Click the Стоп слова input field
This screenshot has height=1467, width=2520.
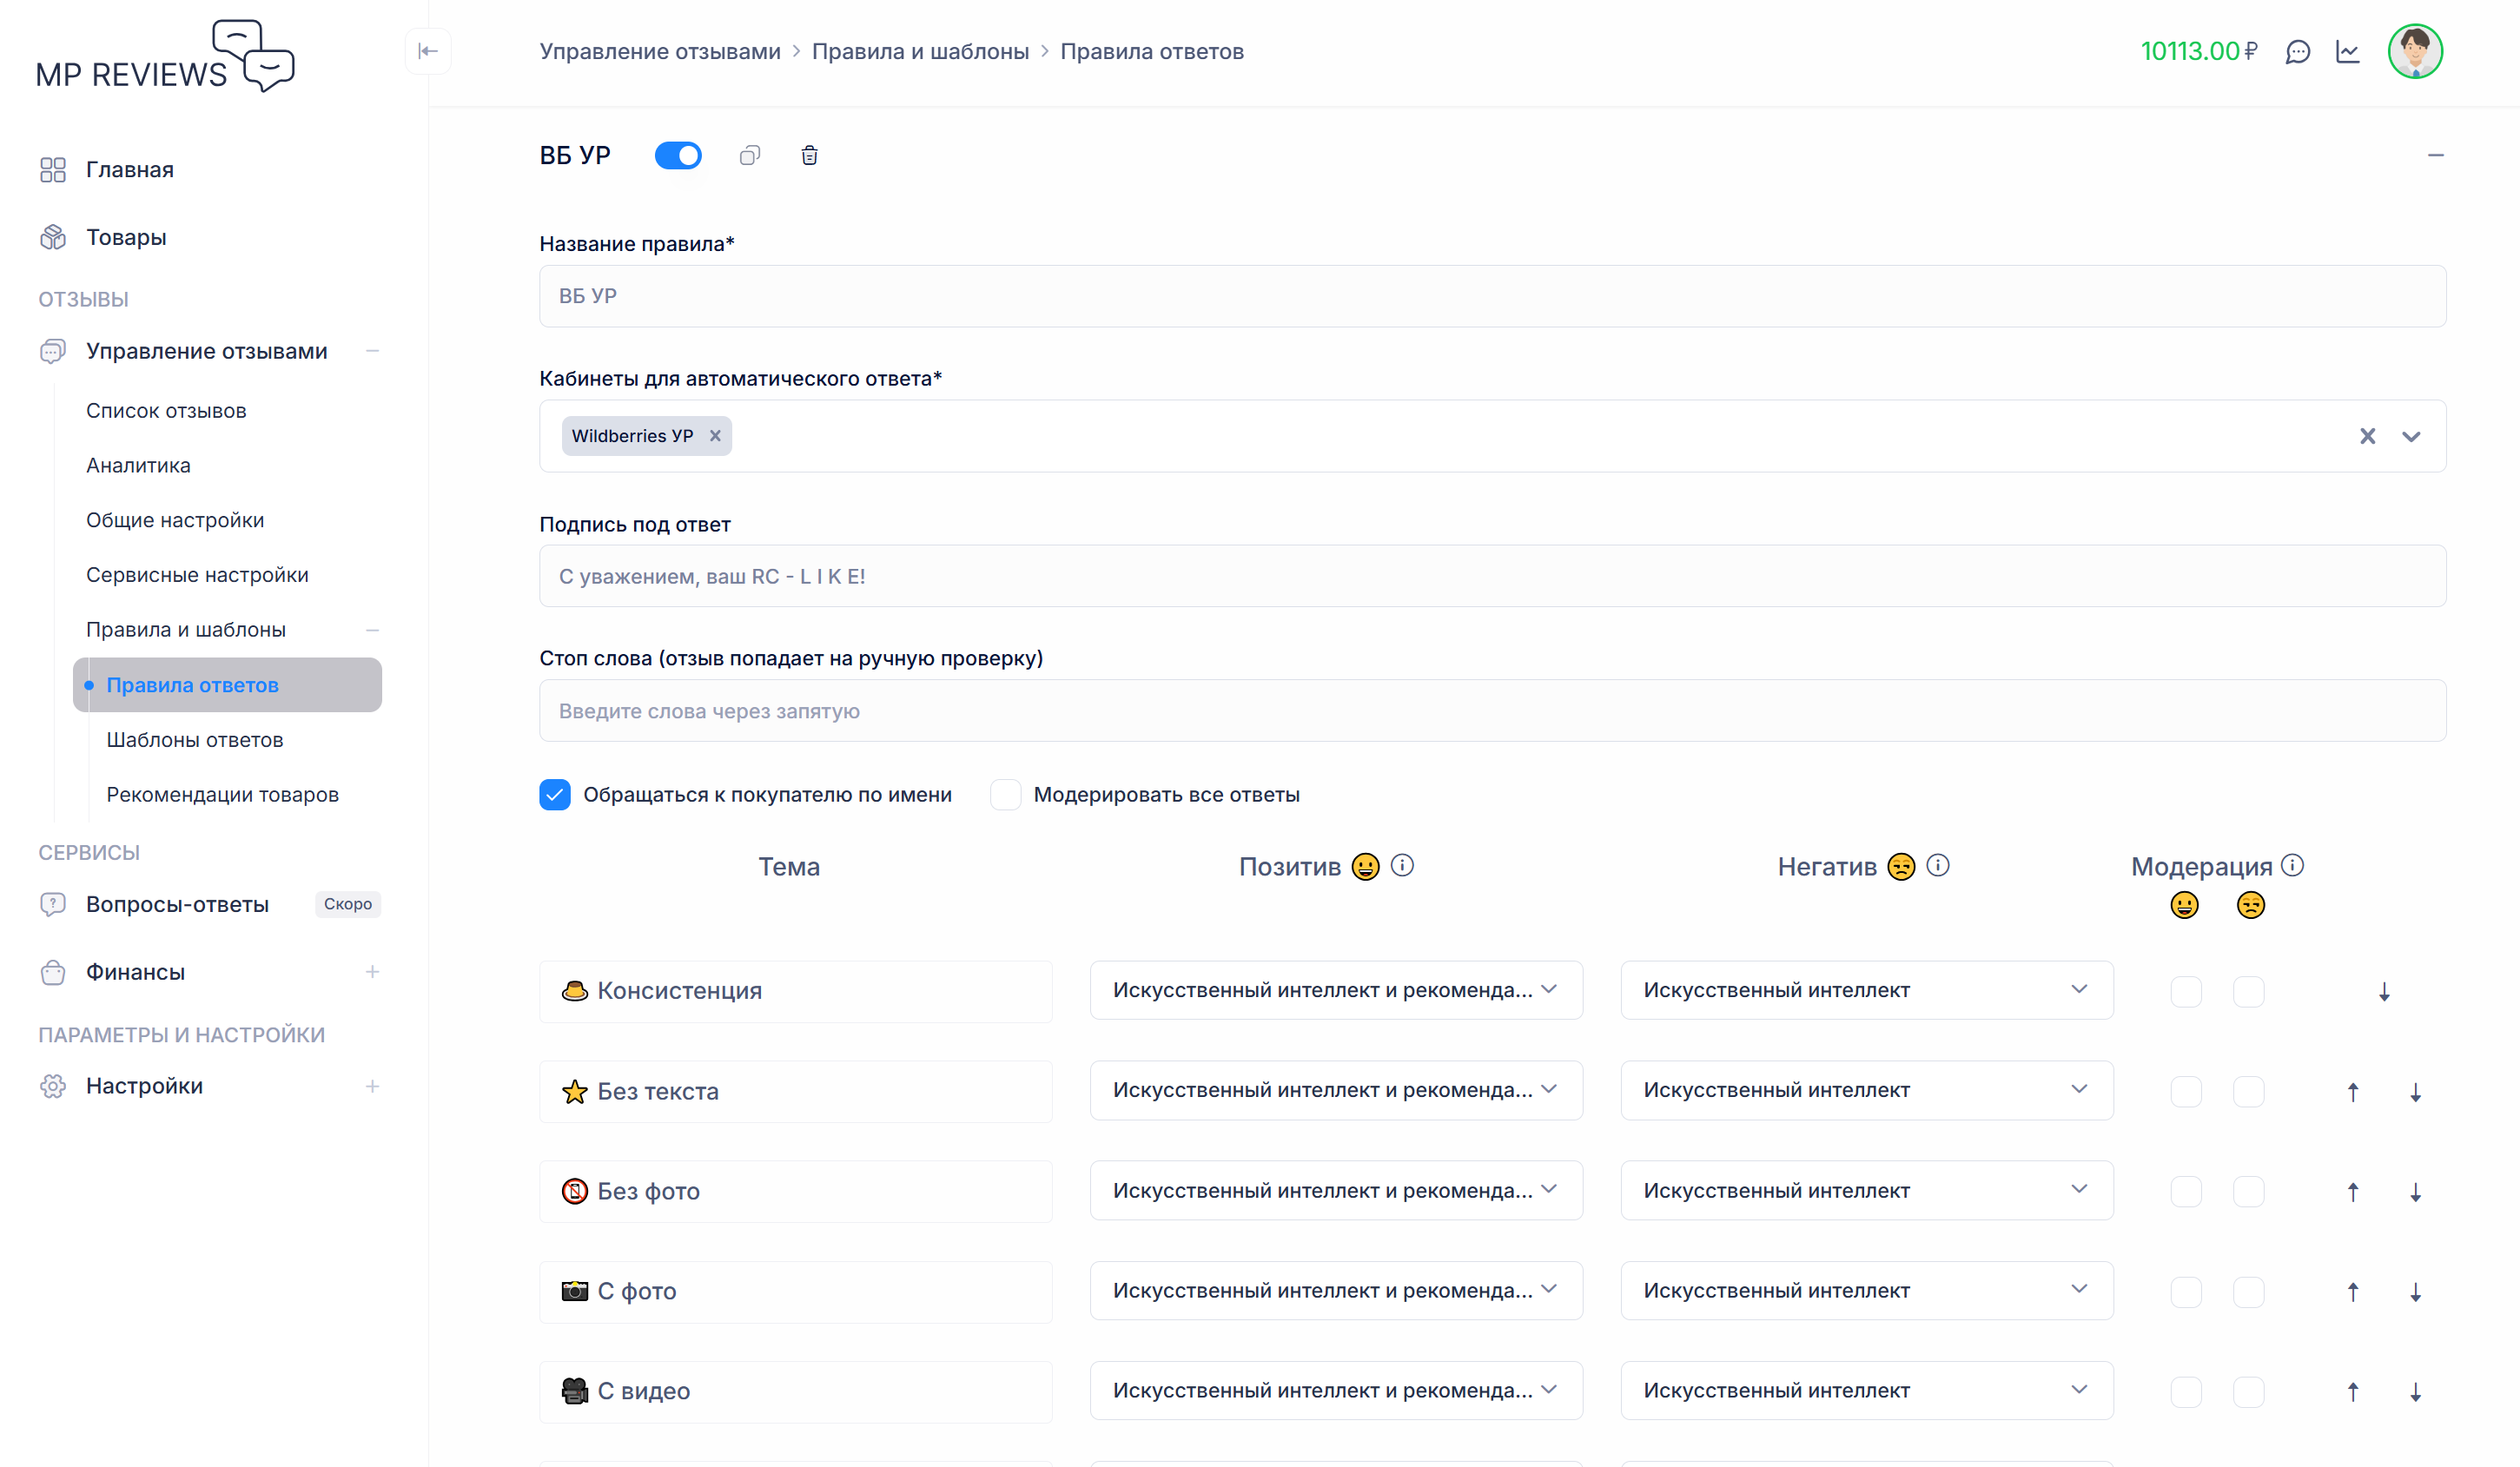[1492, 710]
